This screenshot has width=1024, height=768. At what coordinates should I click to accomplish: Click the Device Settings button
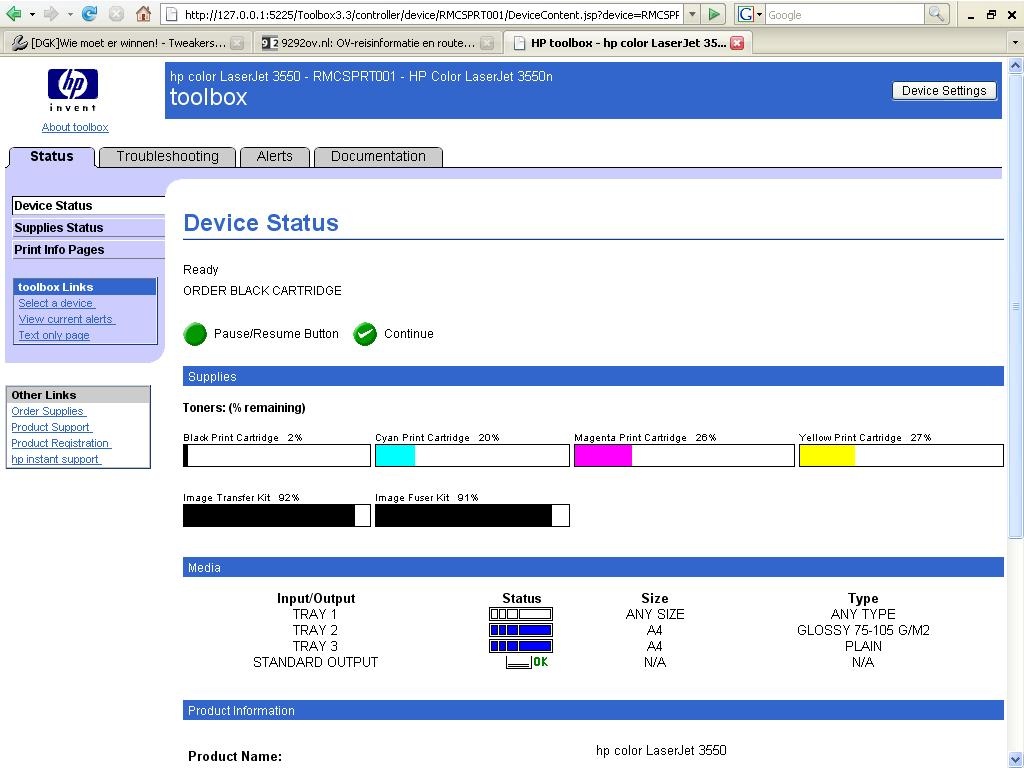coord(944,91)
